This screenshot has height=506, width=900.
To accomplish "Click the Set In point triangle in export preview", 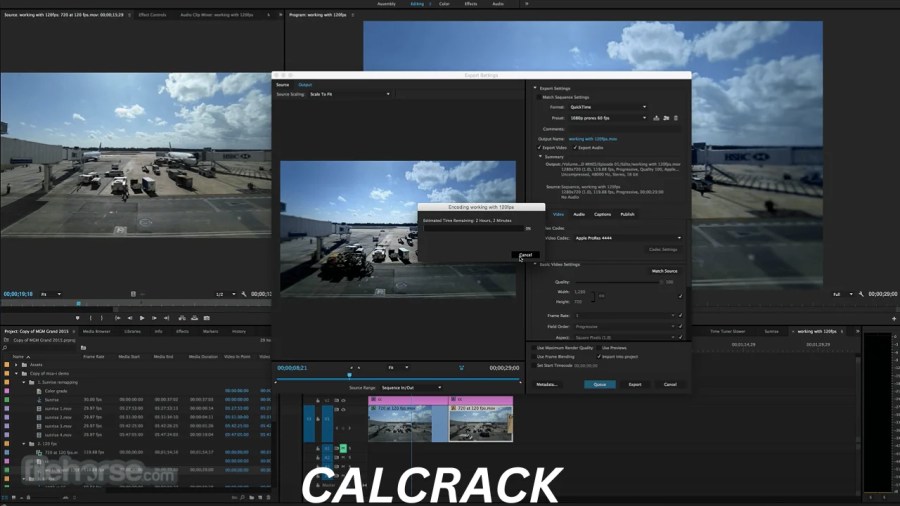I will tap(351, 368).
